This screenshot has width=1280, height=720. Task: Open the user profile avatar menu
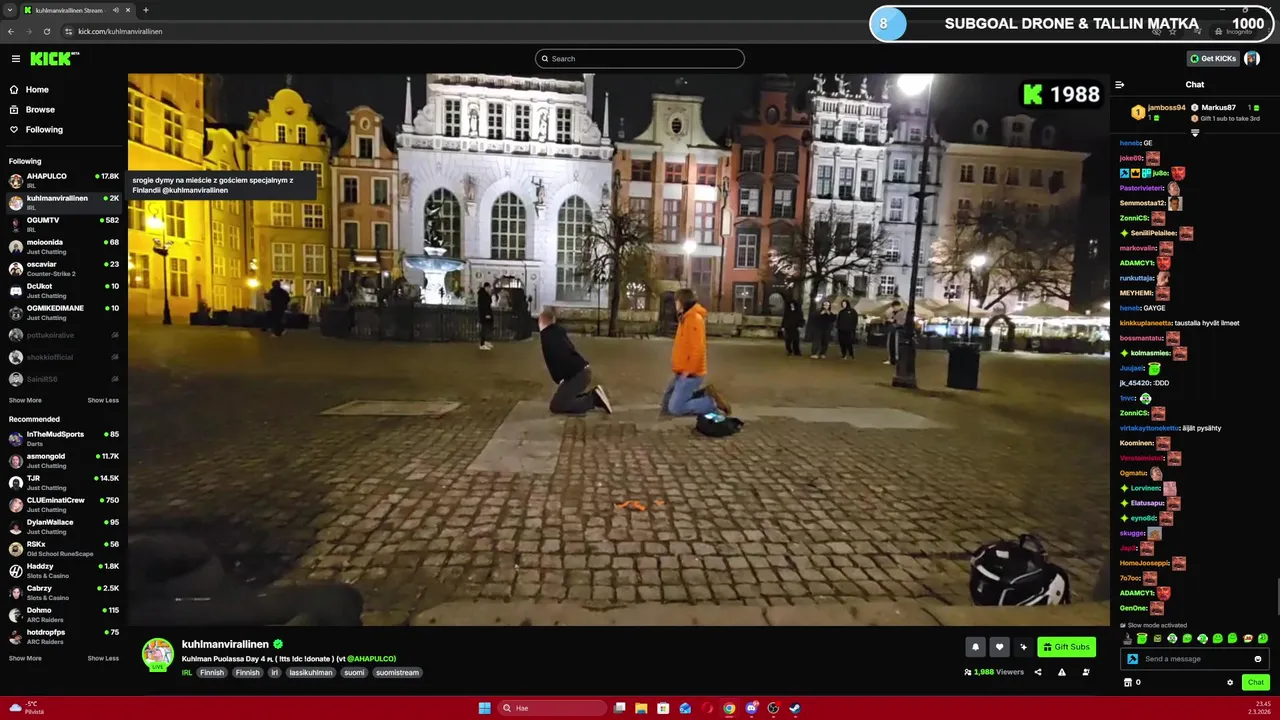[x=1252, y=59]
